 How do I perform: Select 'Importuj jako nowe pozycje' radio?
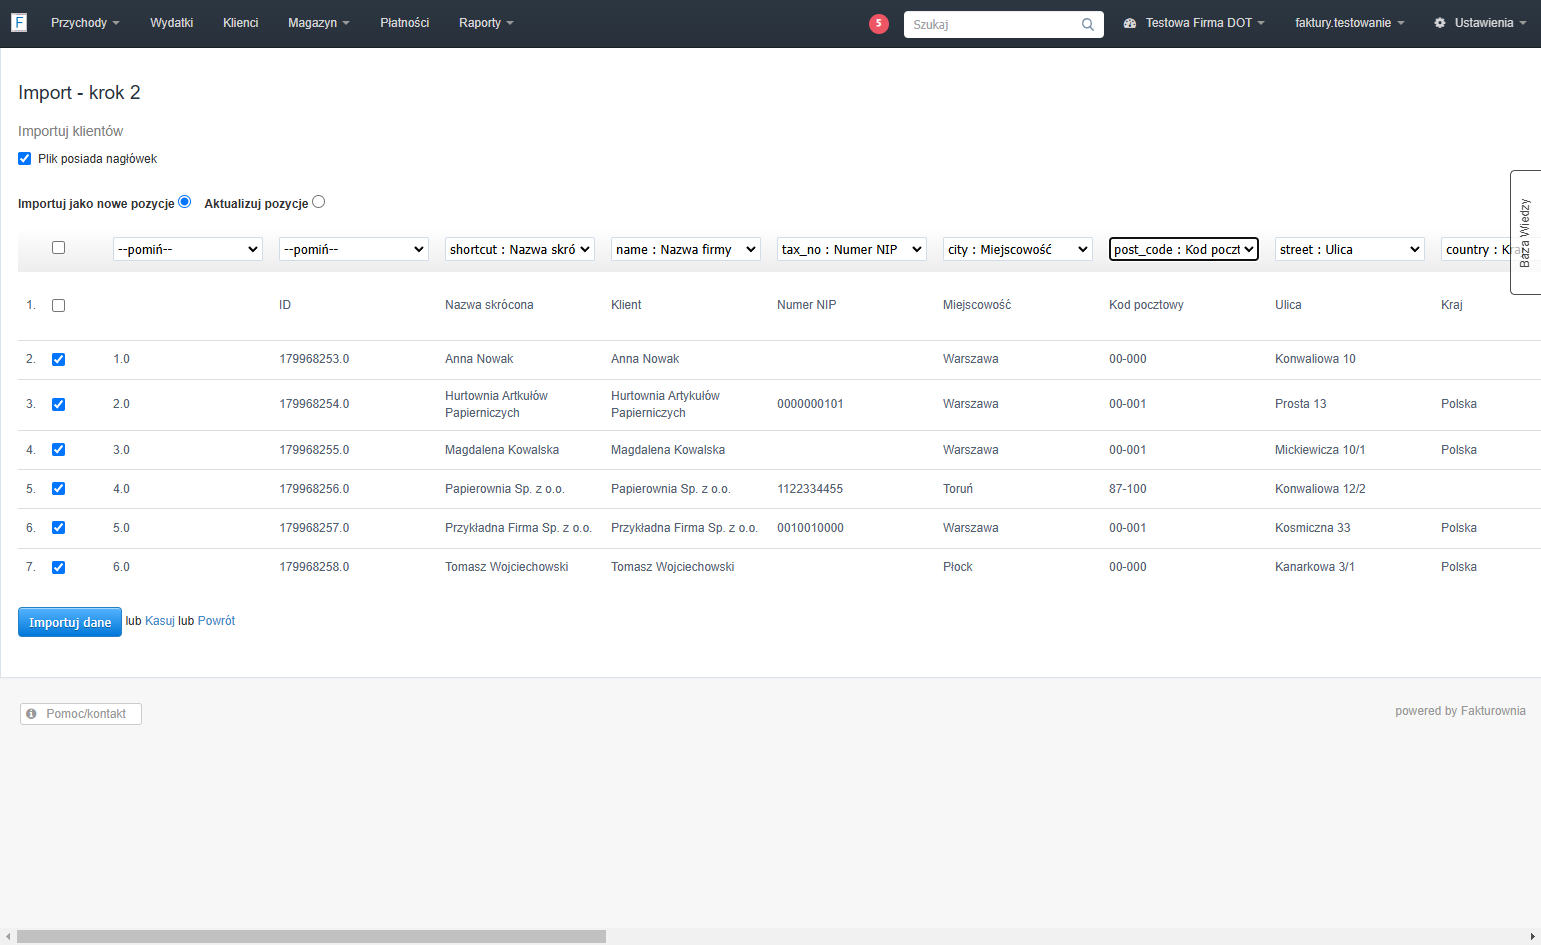(184, 202)
